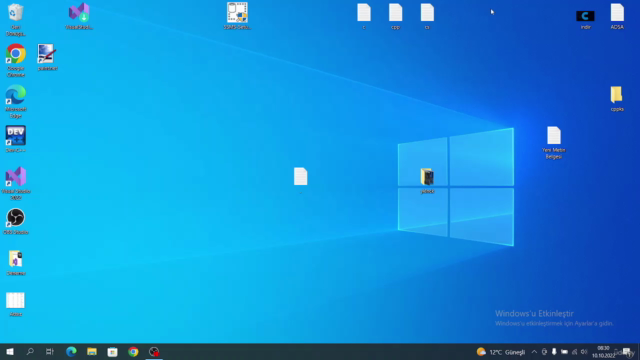Click the microphone tray icon
The height and width of the screenshot is (360, 640).
(554, 352)
